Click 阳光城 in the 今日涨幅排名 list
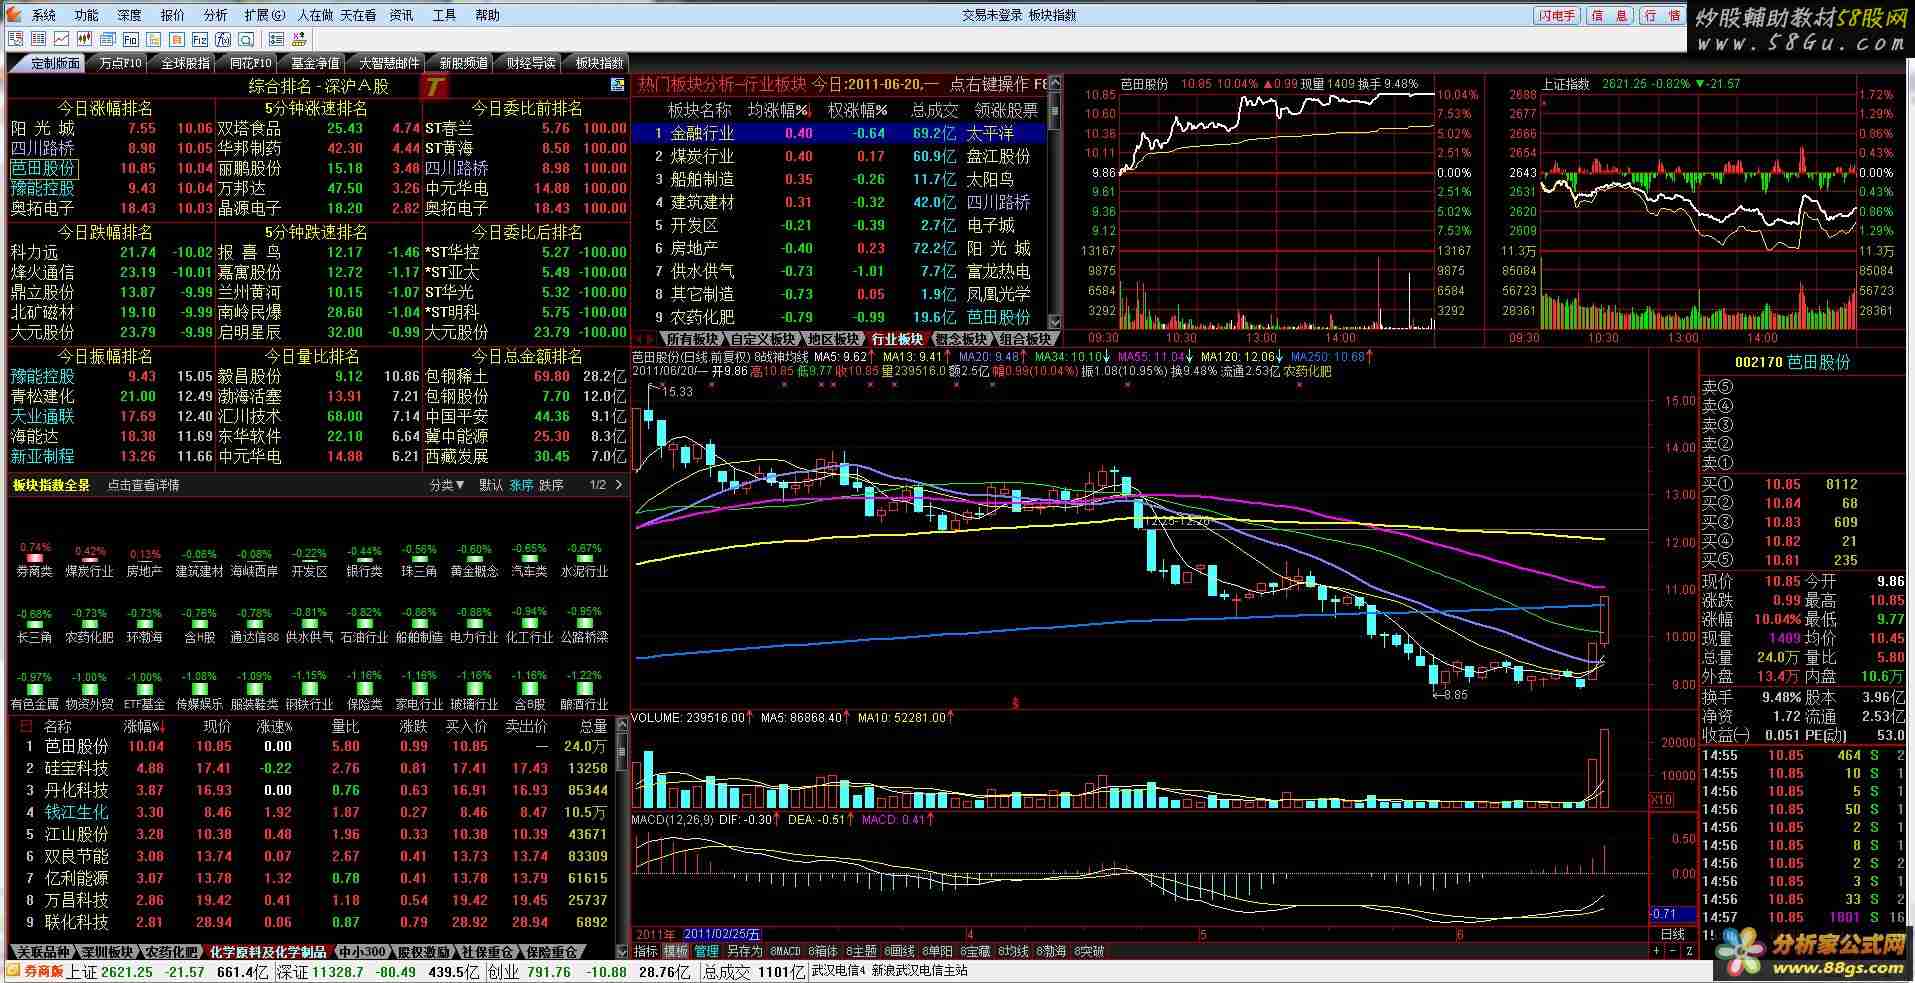Image resolution: width=1915 pixels, height=983 pixels. click(x=43, y=128)
